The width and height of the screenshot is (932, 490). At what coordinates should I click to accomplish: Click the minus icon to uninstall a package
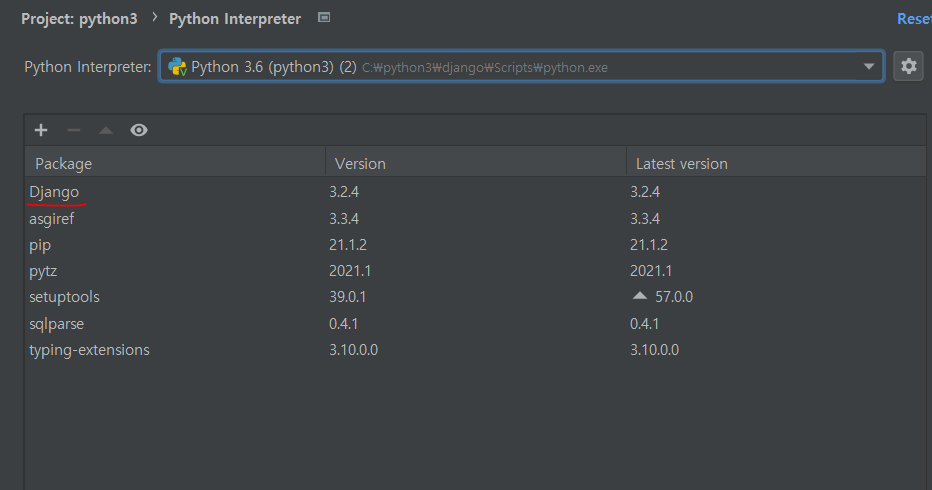74,130
